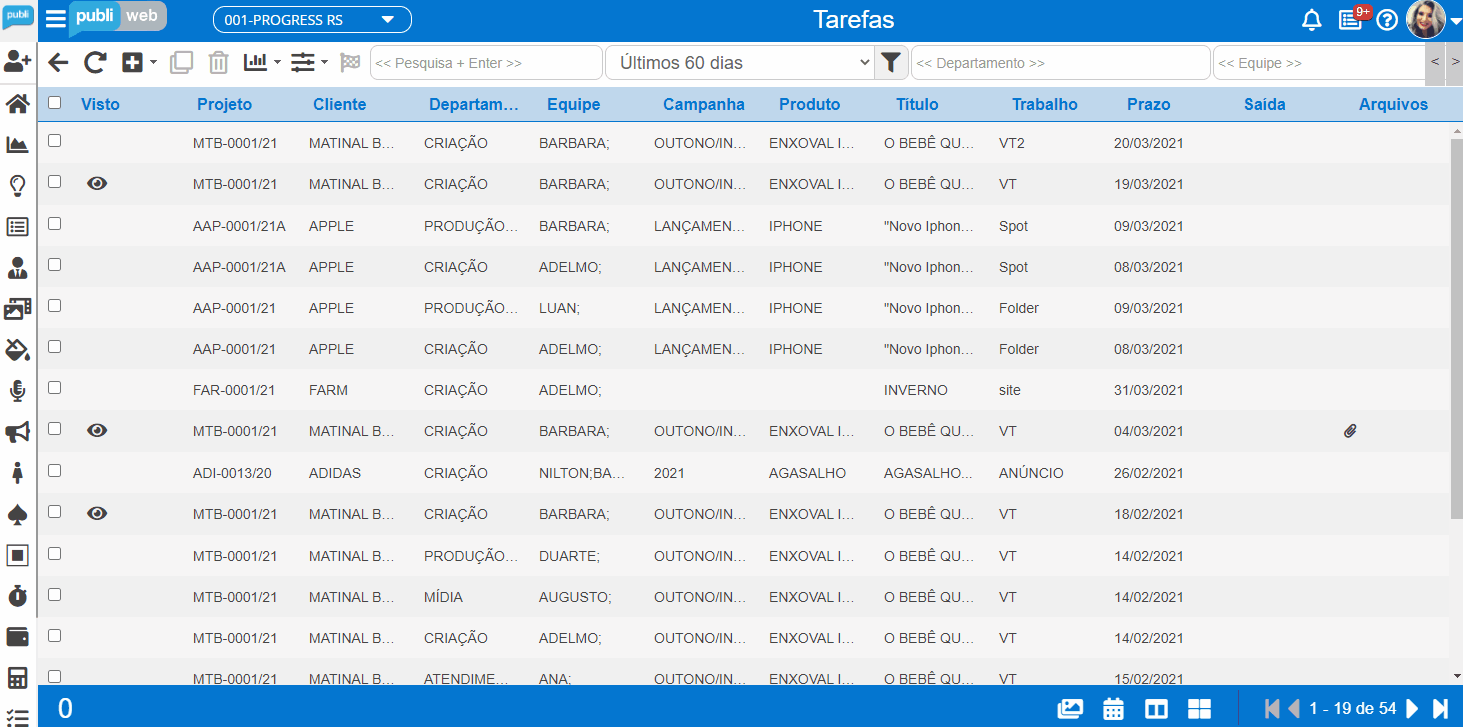Go to the previous results page
The image size is (1463, 727).
[1293, 709]
